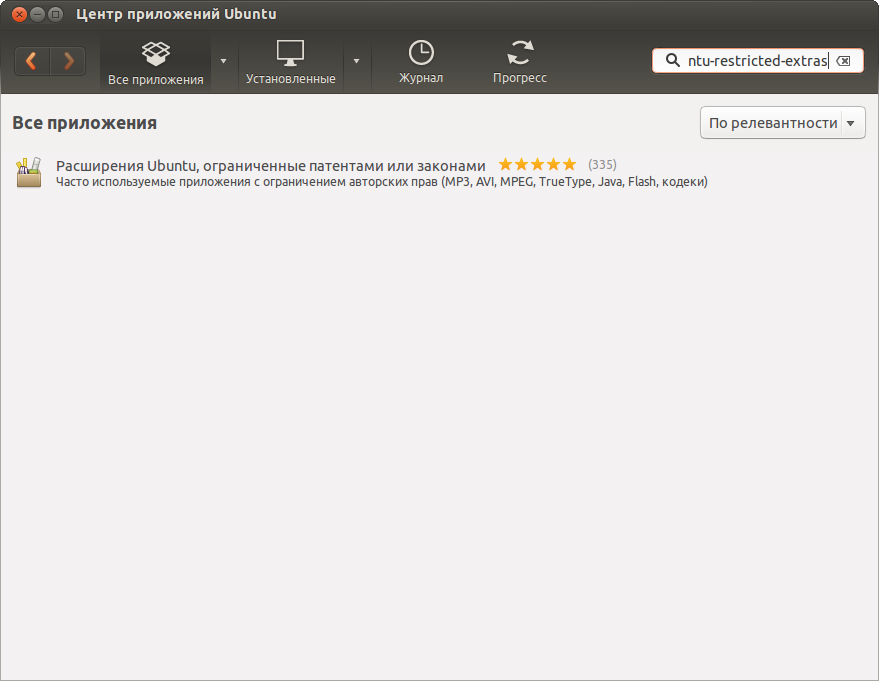Click the 335 reviews count
This screenshot has width=879, height=681.
coord(602,164)
